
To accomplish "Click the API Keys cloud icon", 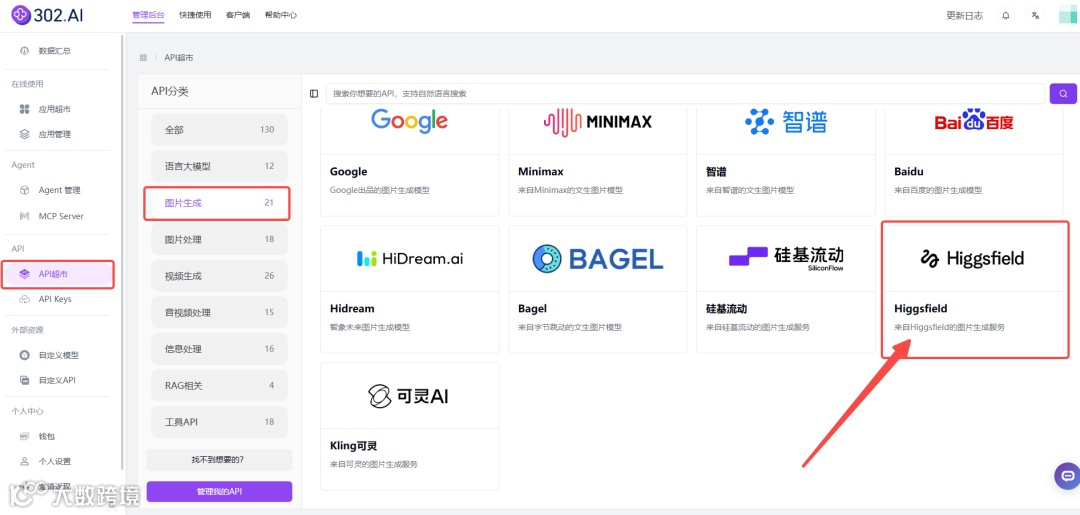I will tap(25, 299).
